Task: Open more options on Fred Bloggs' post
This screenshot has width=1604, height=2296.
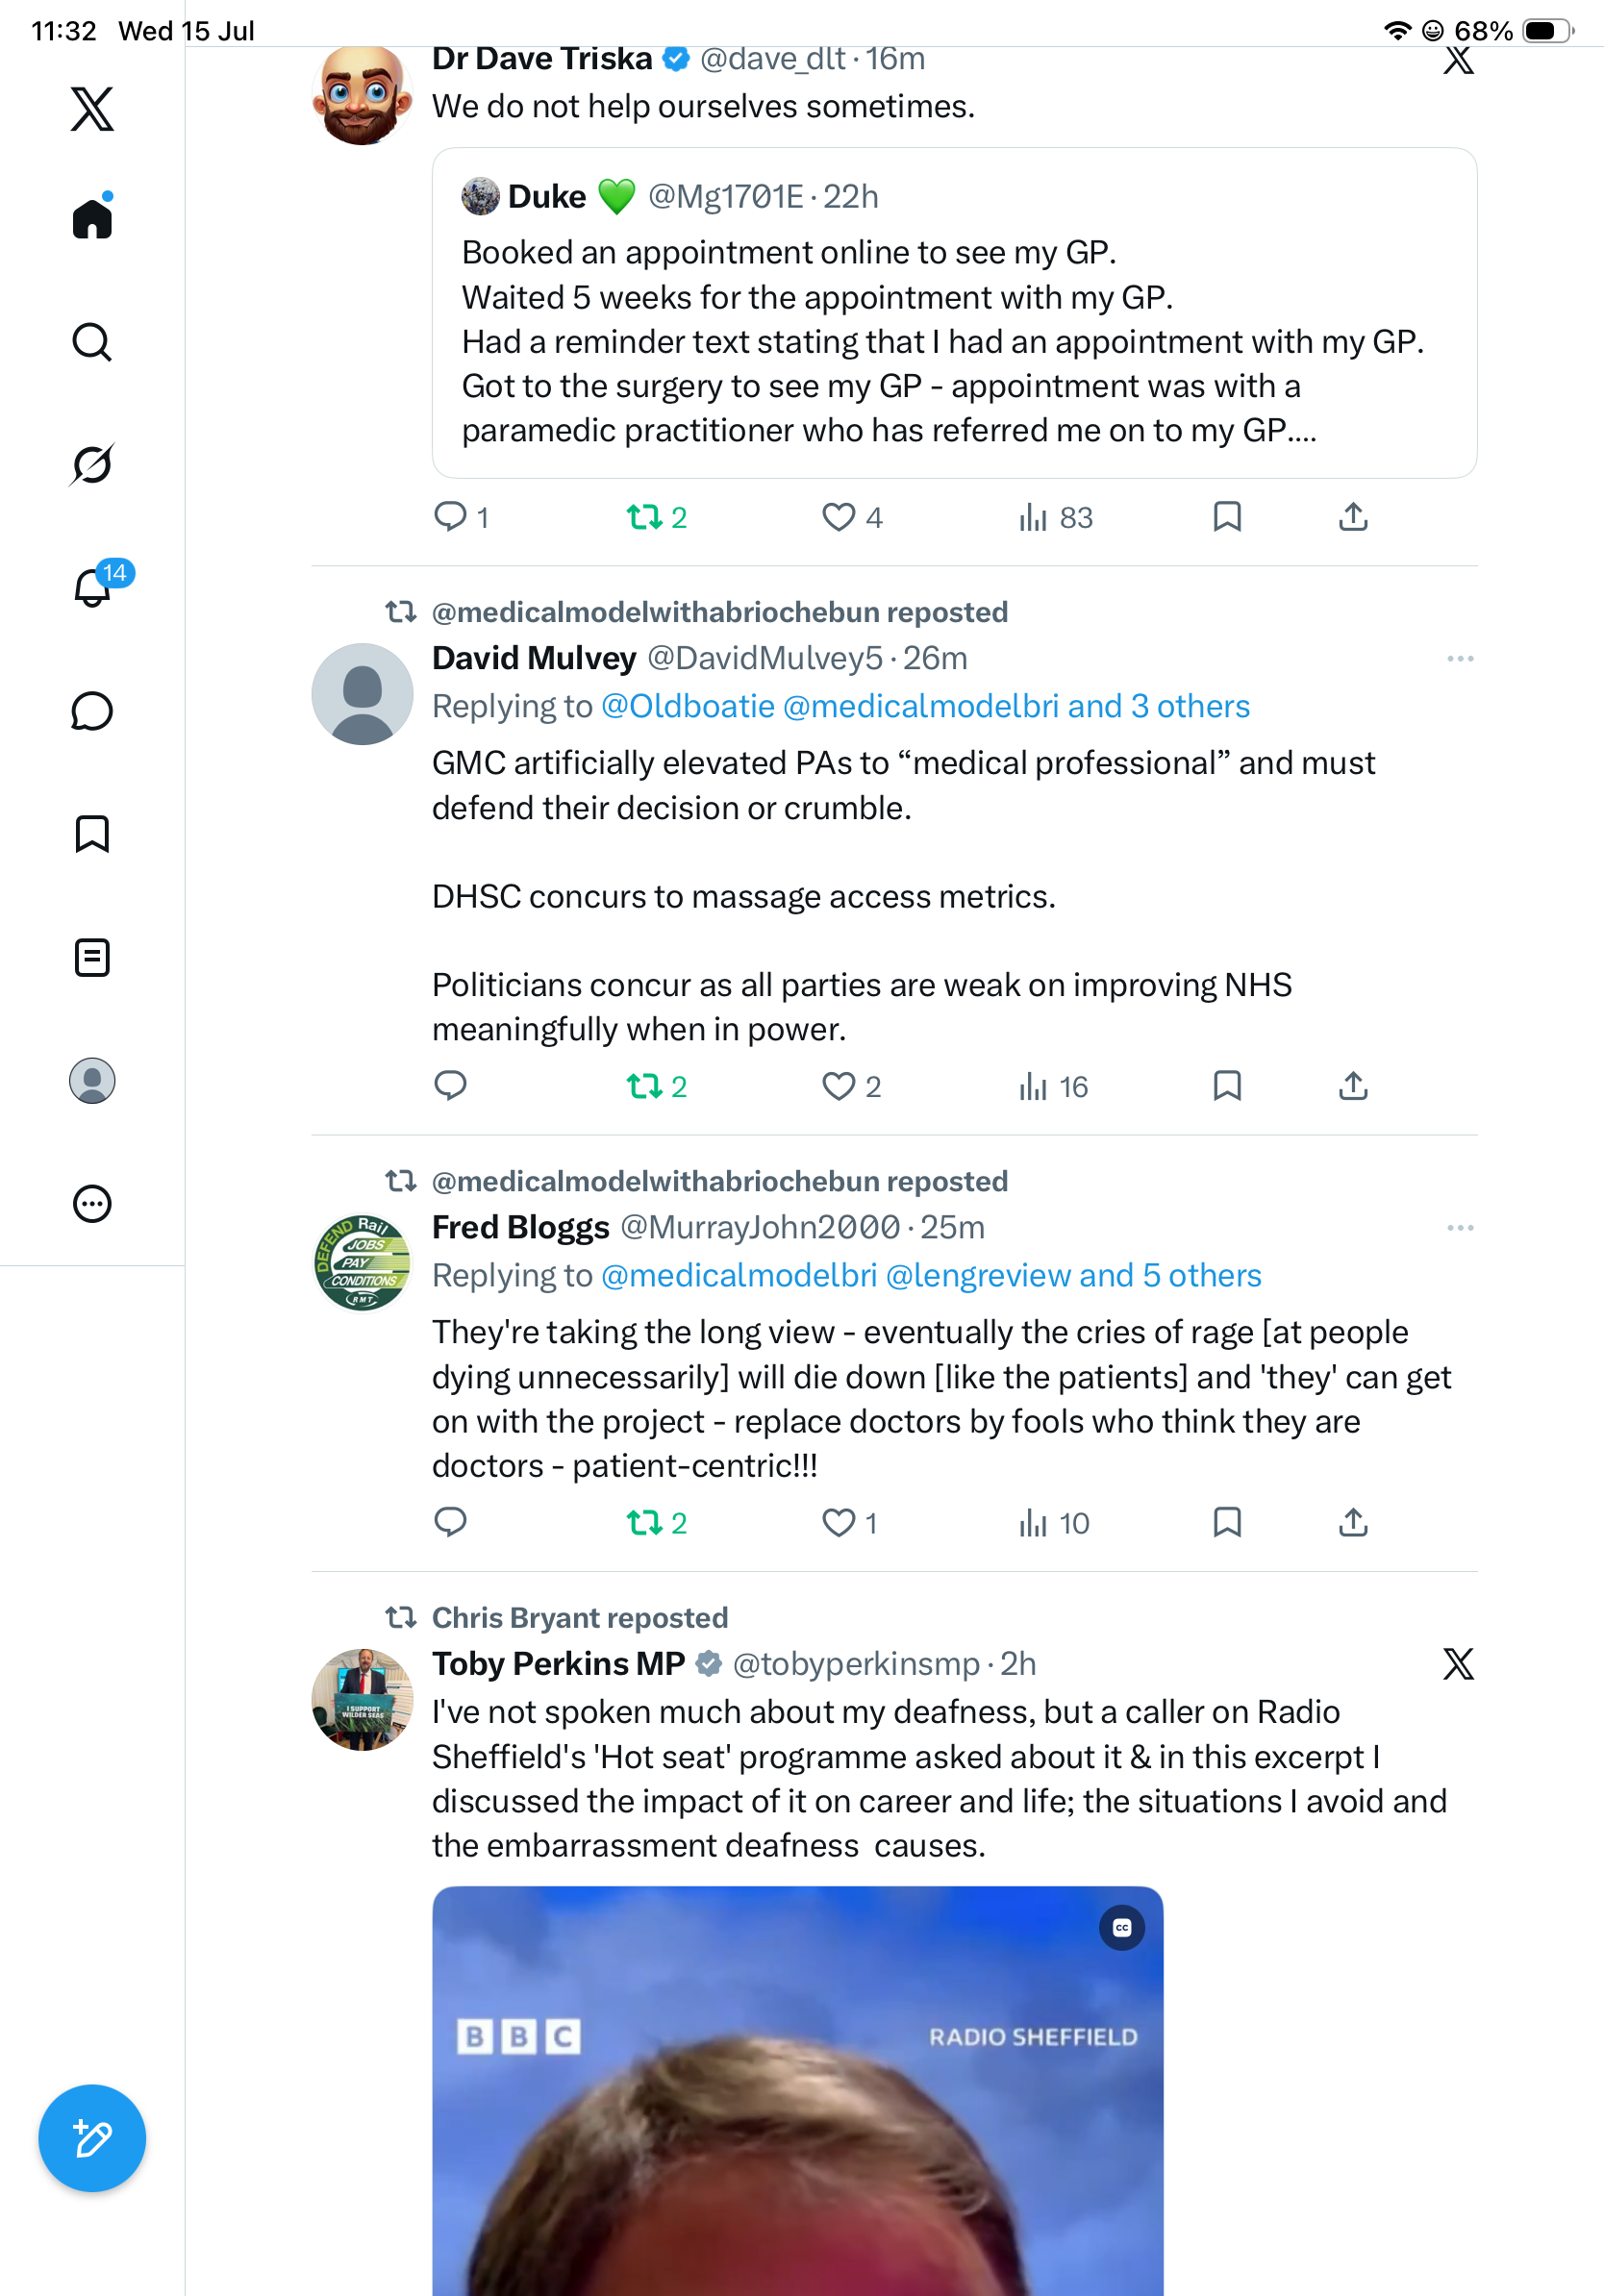Action: 1460,1227
